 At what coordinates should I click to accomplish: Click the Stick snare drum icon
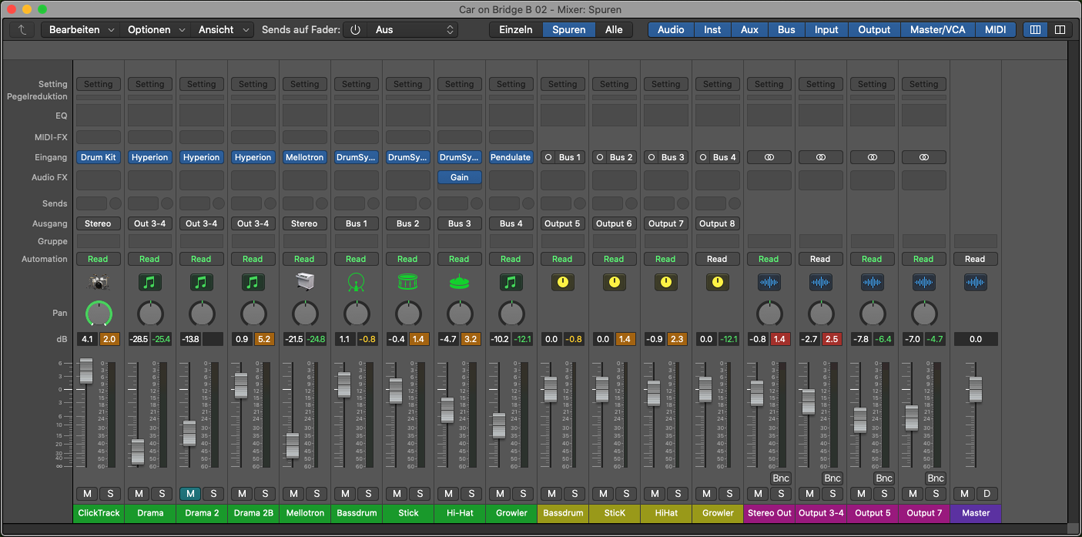[407, 283]
